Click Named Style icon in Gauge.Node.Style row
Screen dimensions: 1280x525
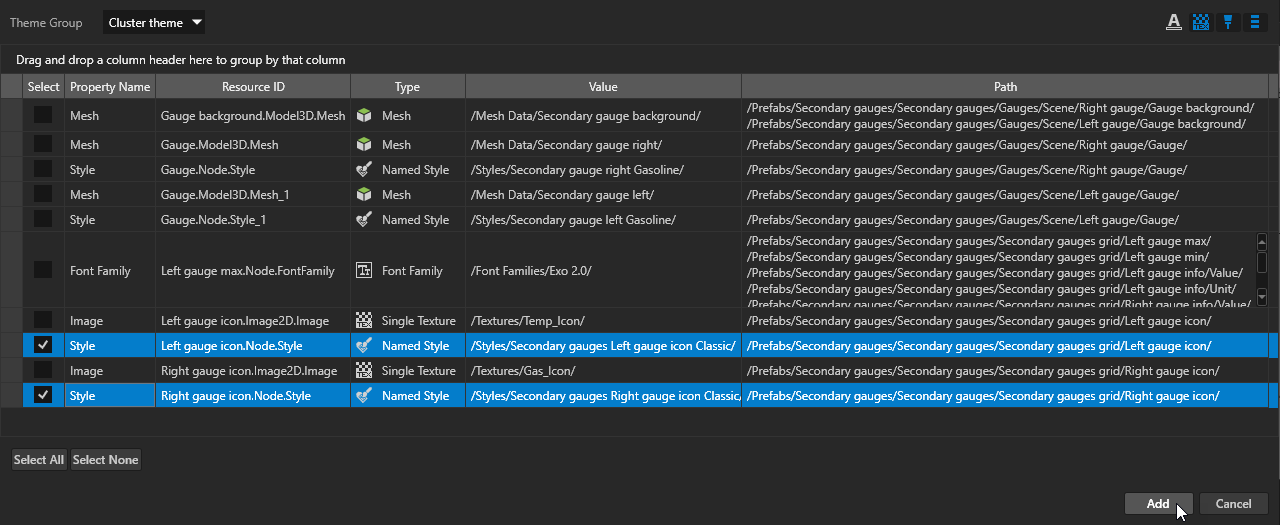(364, 170)
